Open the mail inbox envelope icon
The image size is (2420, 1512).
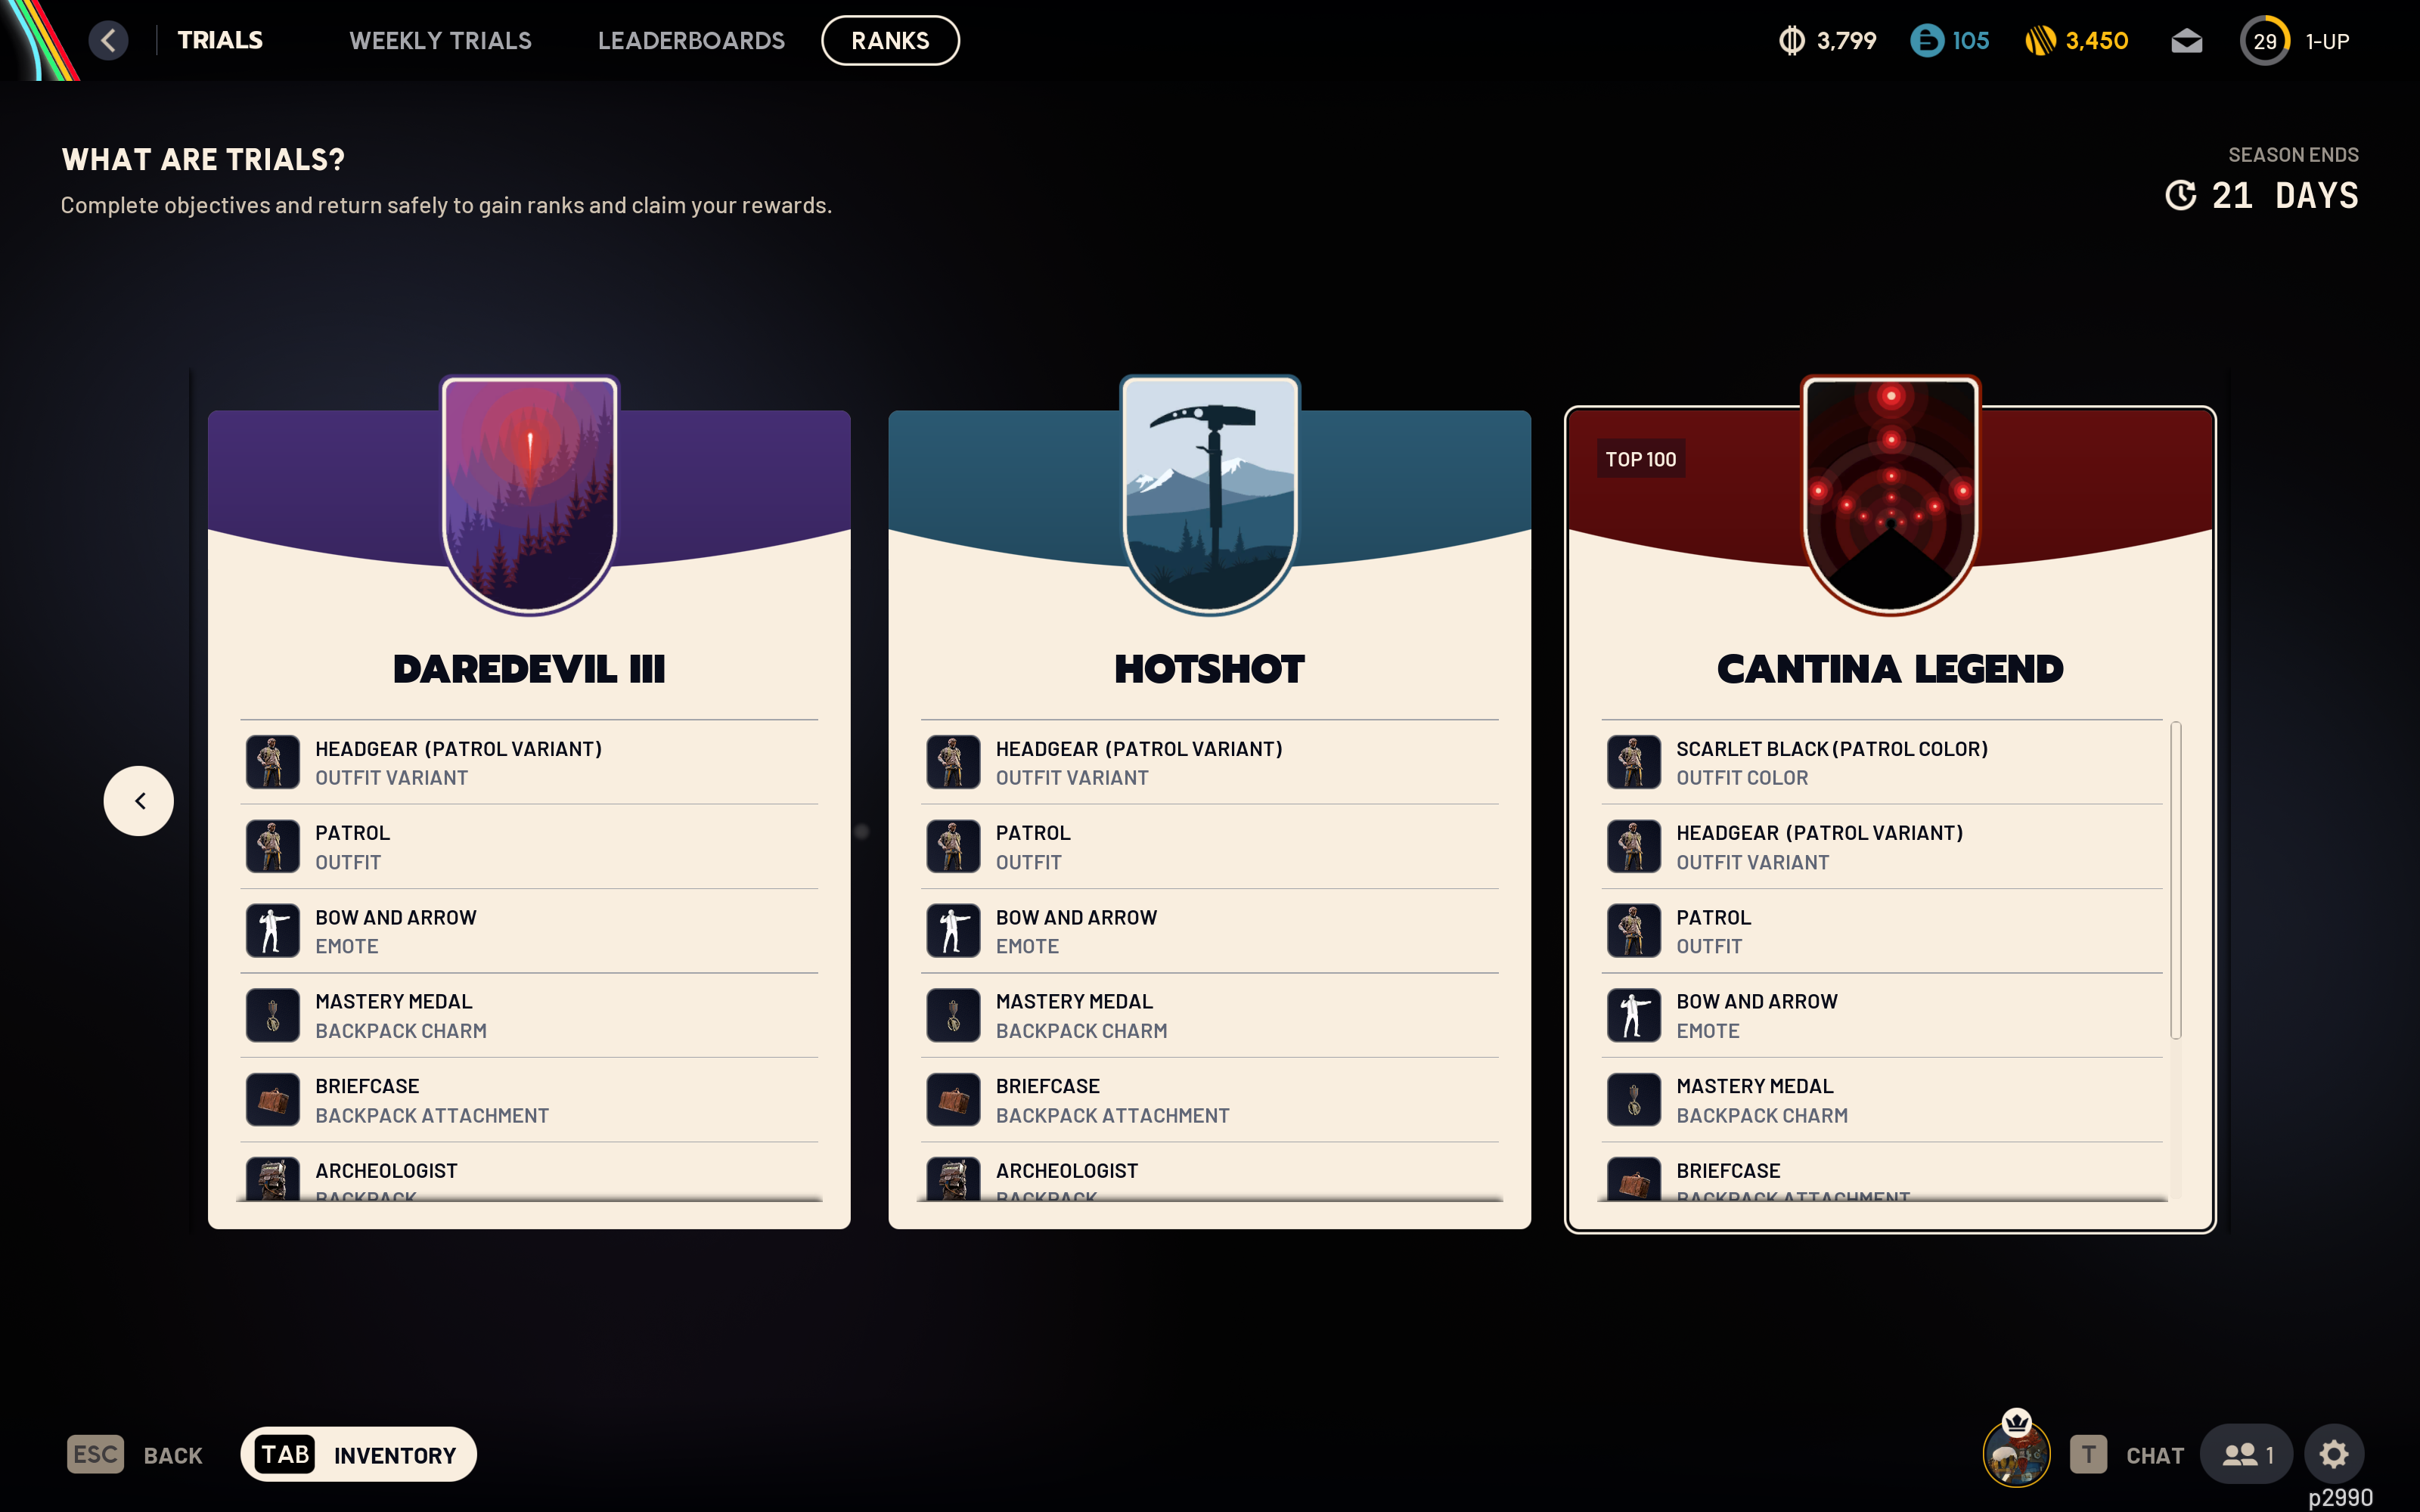pyautogui.click(x=2186, y=41)
